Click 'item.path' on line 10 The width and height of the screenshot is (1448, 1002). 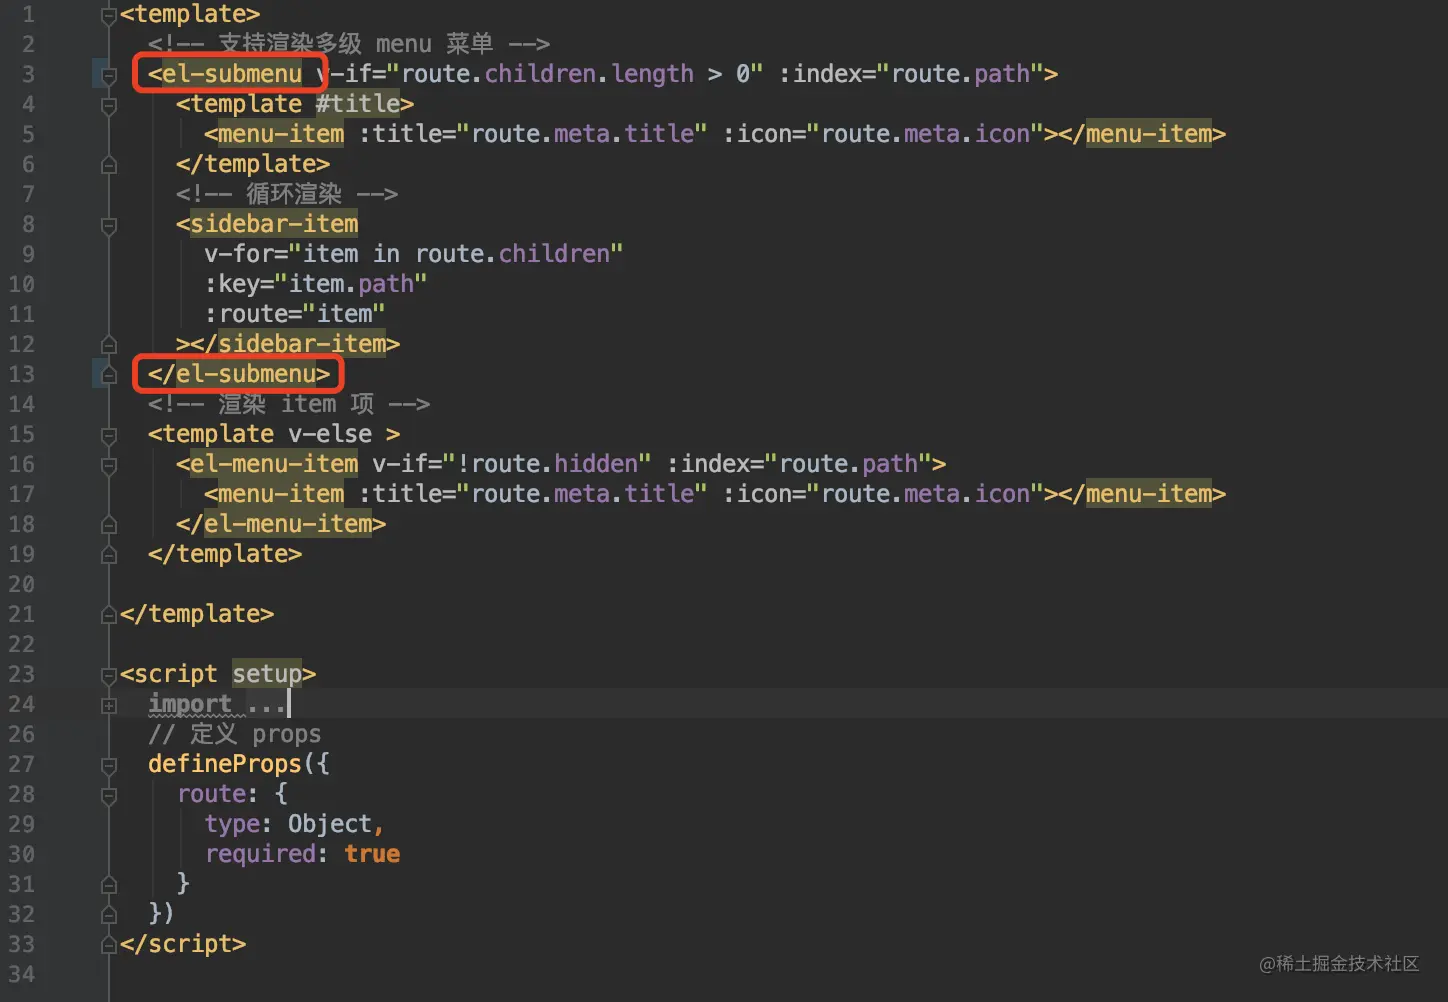pyautogui.click(x=351, y=284)
